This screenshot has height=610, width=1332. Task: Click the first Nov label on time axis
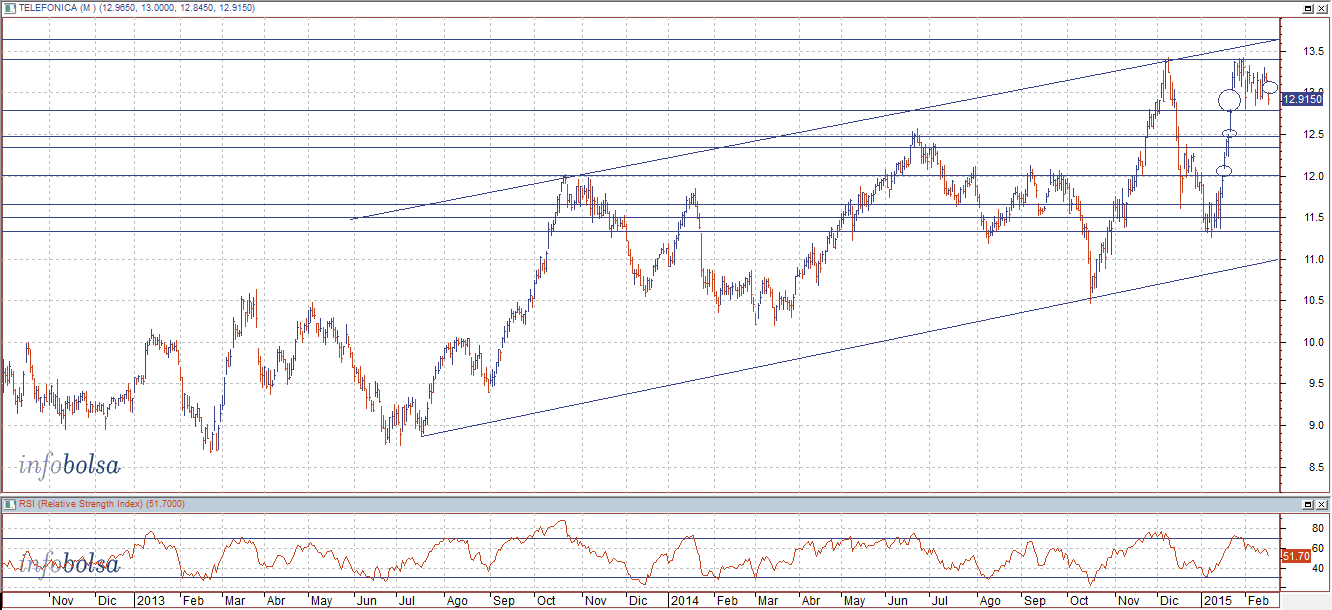coord(62,601)
